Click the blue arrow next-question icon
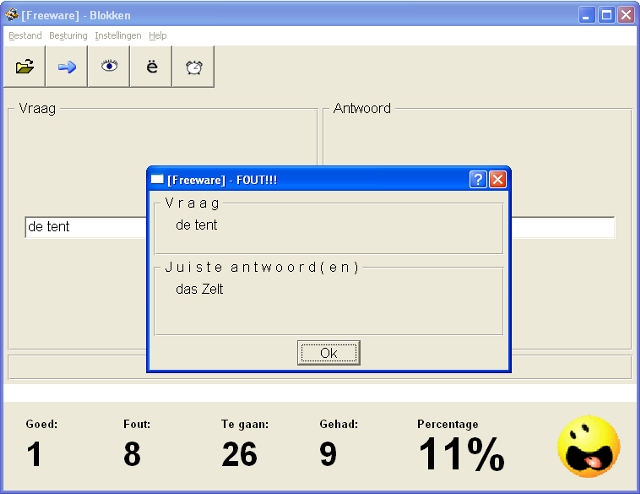This screenshot has height=494, width=640. [x=67, y=67]
